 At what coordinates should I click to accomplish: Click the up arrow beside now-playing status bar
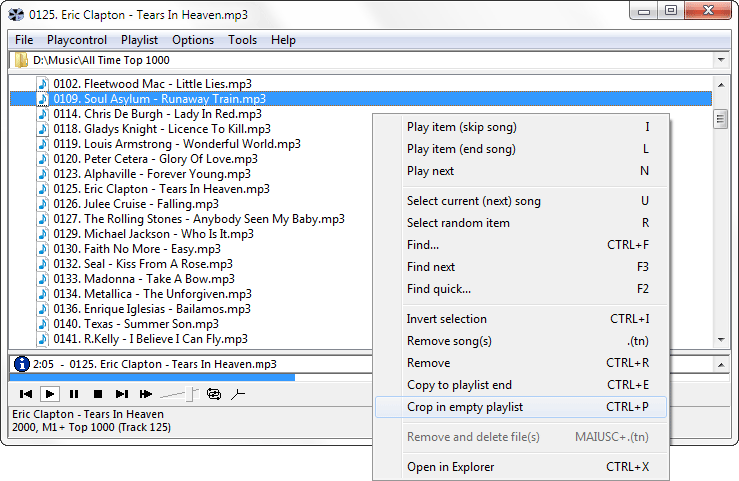click(721, 365)
